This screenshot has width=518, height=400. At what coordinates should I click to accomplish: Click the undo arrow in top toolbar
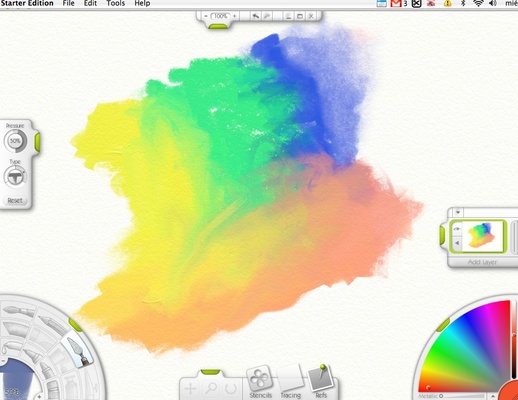click(256, 16)
